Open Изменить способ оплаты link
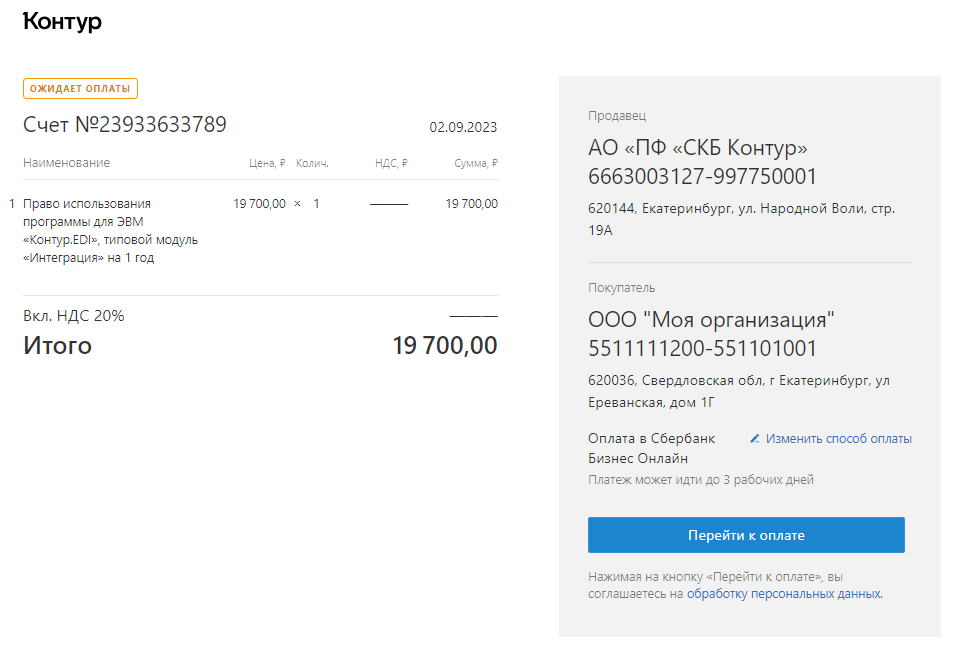 coord(838,439)
